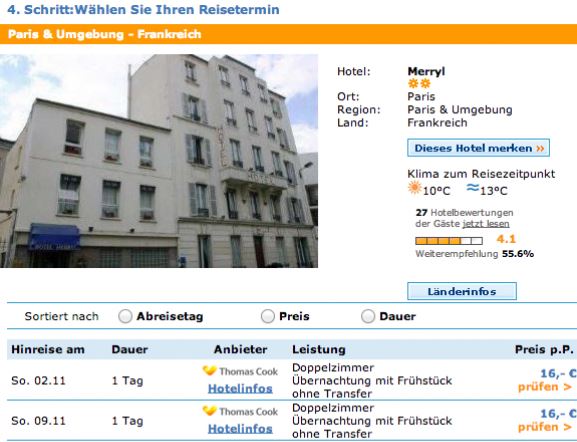Click the '4. Schritt: Wählen Sie Ihren Reisetermin' heading
Image resolution: width=577 pixels, height=442 pixels.
pos(144,10)
